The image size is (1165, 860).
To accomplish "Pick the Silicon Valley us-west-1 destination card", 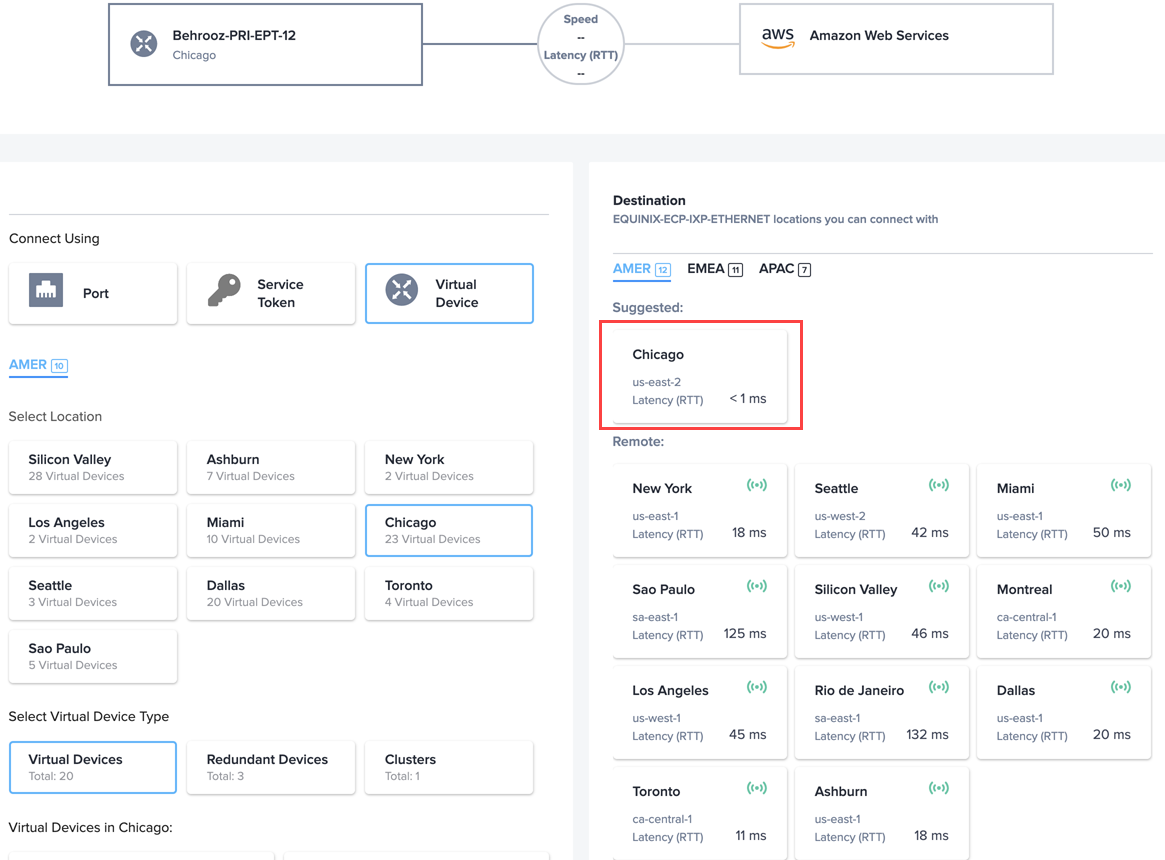I will click(882, 612).
